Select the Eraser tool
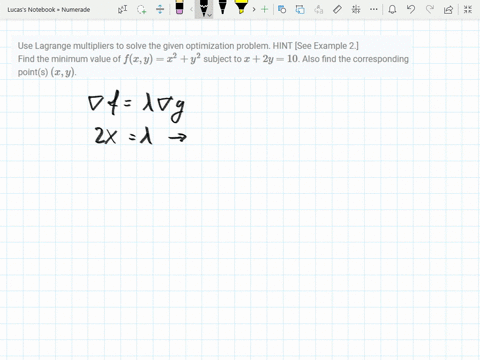 coord(179,7)
